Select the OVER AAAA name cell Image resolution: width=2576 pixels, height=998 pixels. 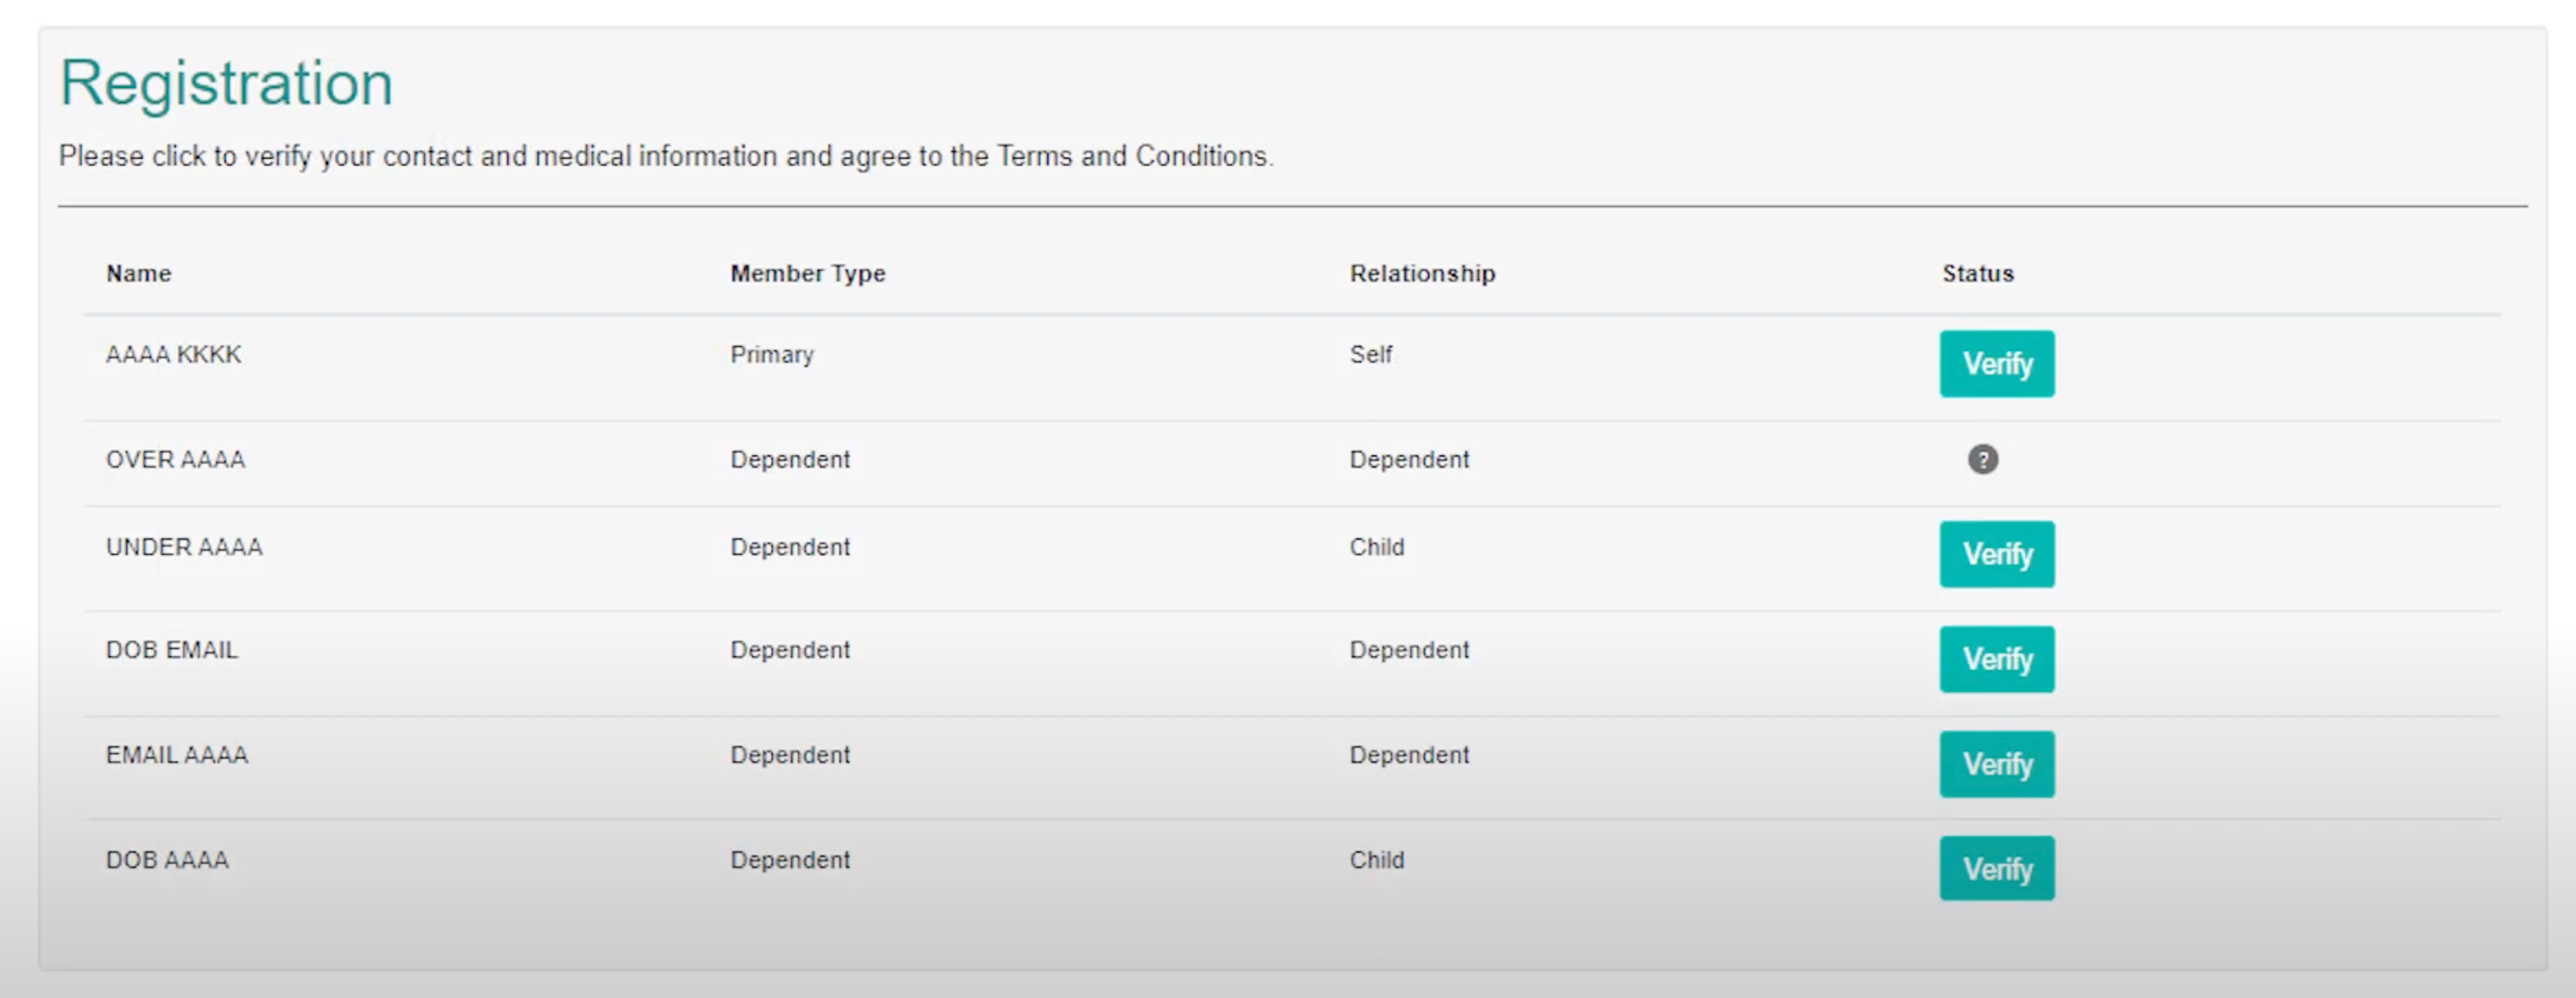[x=175, y=460]
